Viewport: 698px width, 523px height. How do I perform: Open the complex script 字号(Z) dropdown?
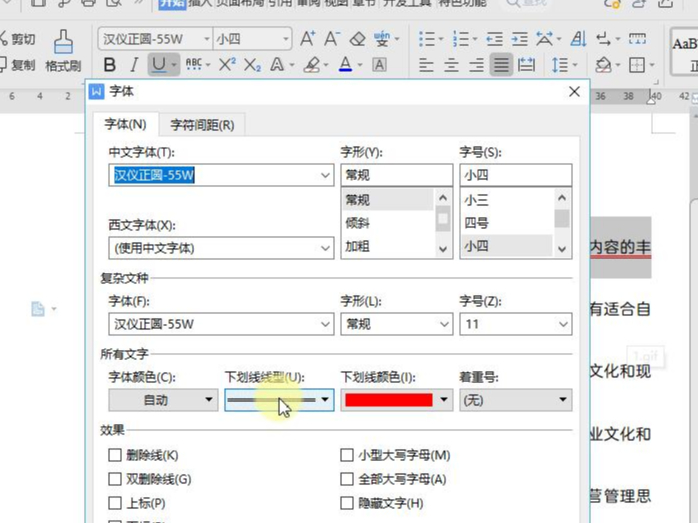[x=563, y=324]
